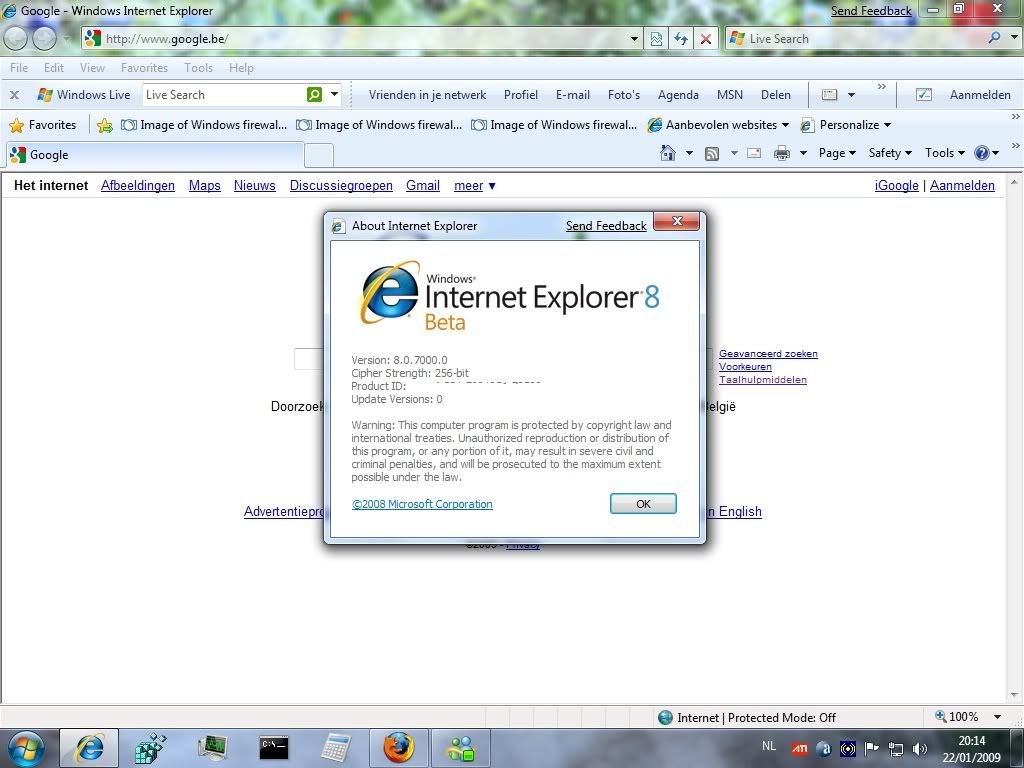
Task: Click Geavanceerd zoeken link
Action: point(768,353)
